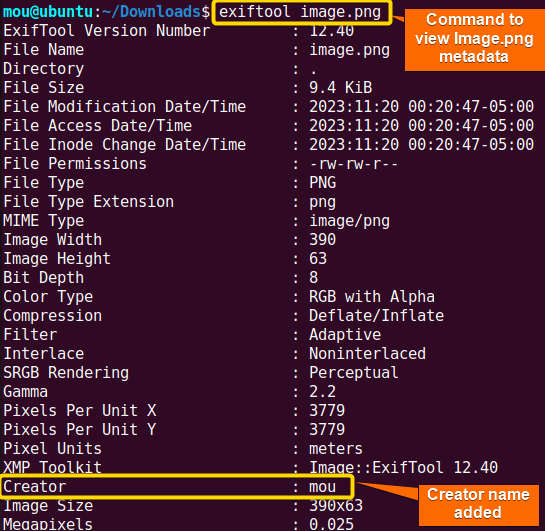Viewport: 545px width, 531px height.
Task: Click the 'Pixels Per Unit Y' label
Action: pos(80,430)
